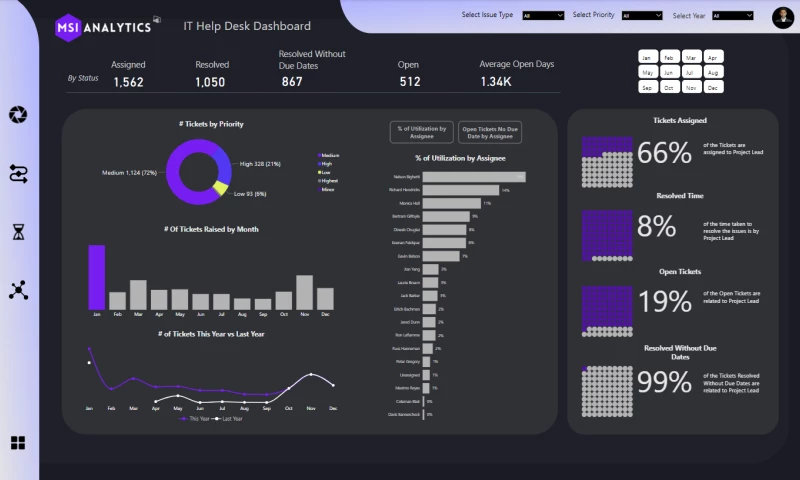Select the Sep month slicer tile
Viewport: 800px width, 480px height.
pos(647,87)
